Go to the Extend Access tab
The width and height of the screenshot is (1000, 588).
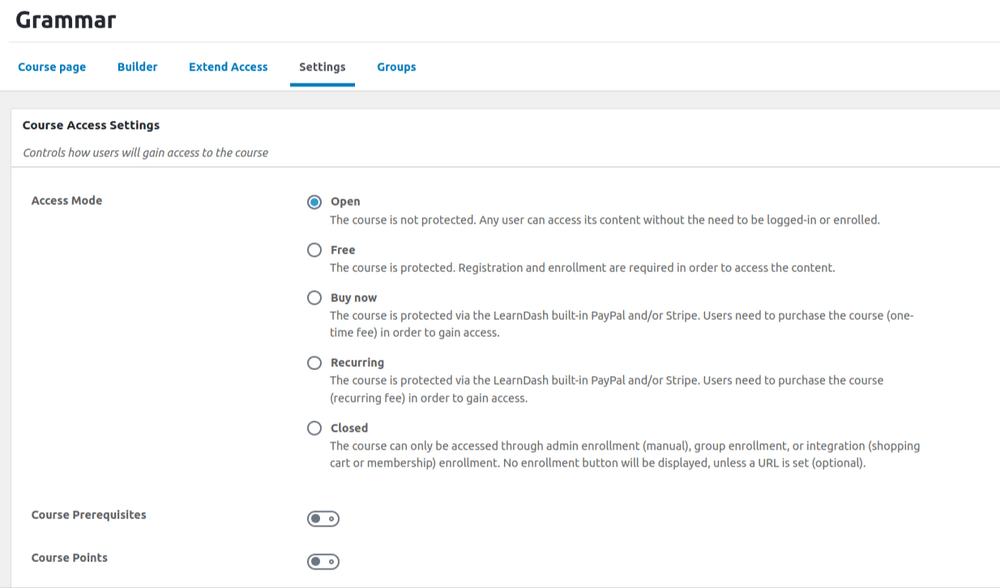(228, 67)
